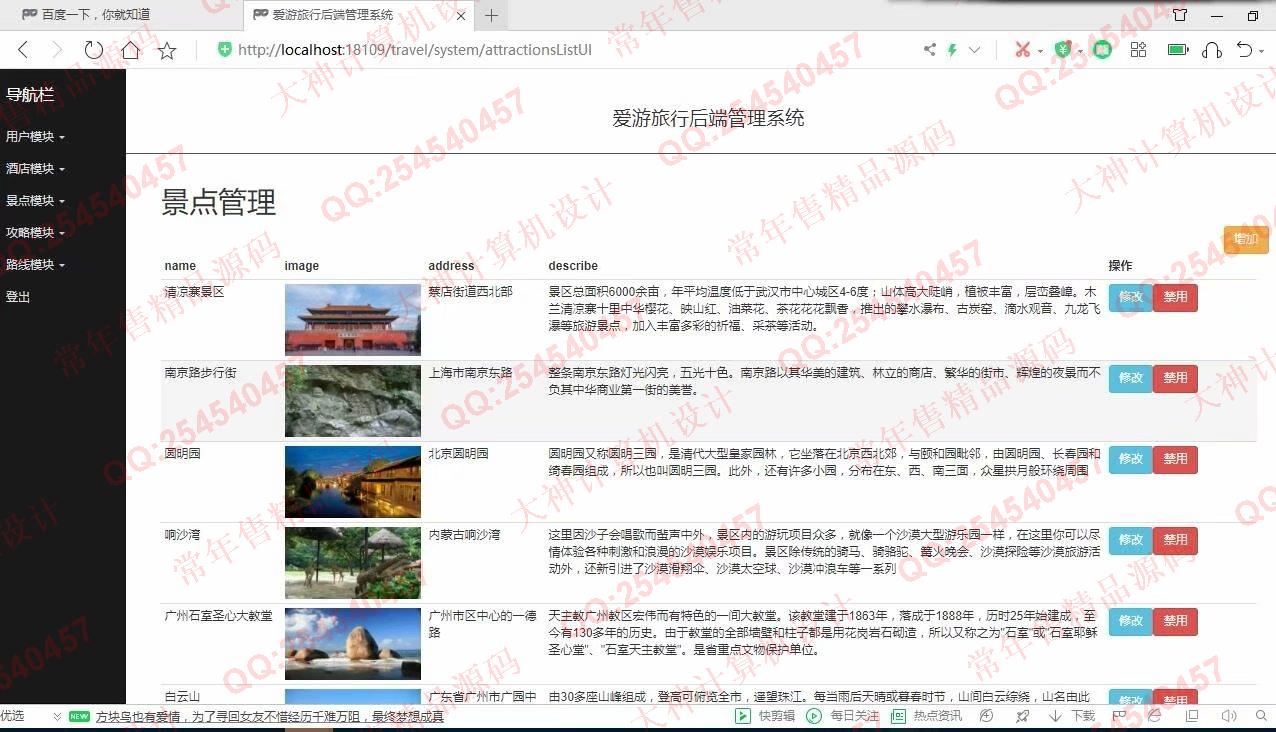Click 修改 for 清凉寨景区 row
The height and width of the screenshot is (732, 1276).
pos(1130,297)
